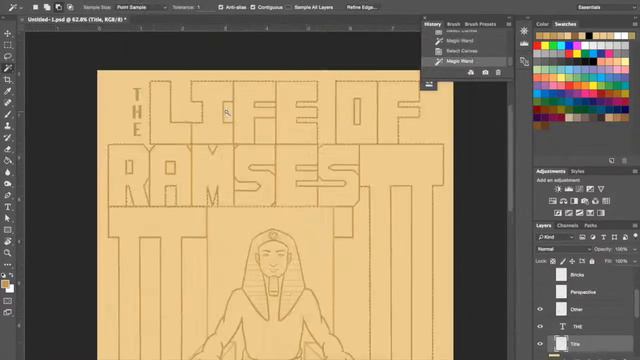640x360 pixels.
Task: Open the Adjustments panel menu
Action: (x=635, y=171)
